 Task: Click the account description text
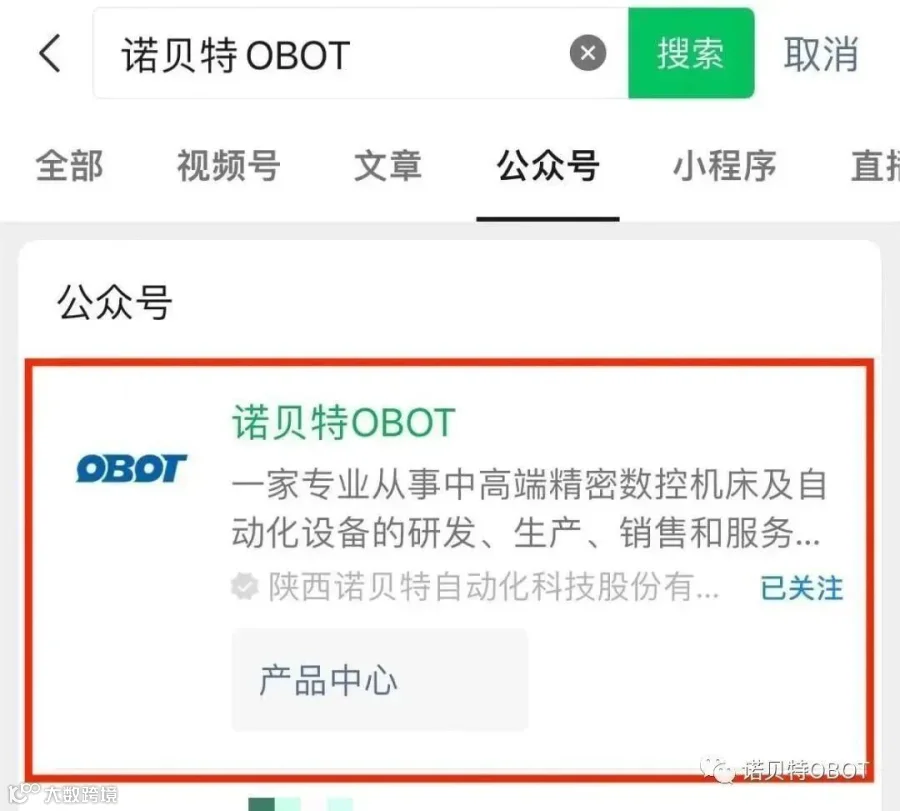click(x=529, y=508)
